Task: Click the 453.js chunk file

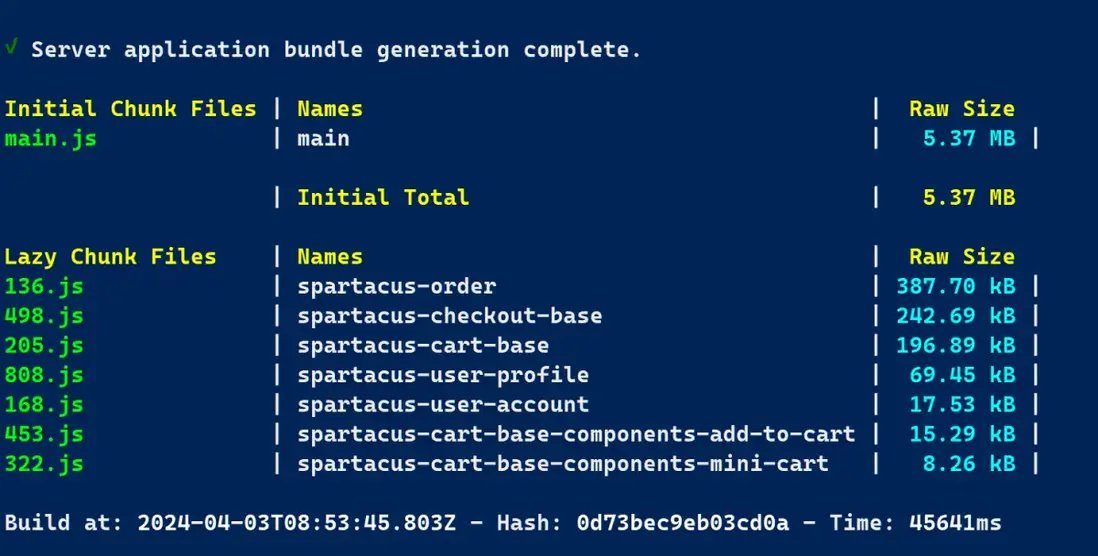Action: point(44,434)
